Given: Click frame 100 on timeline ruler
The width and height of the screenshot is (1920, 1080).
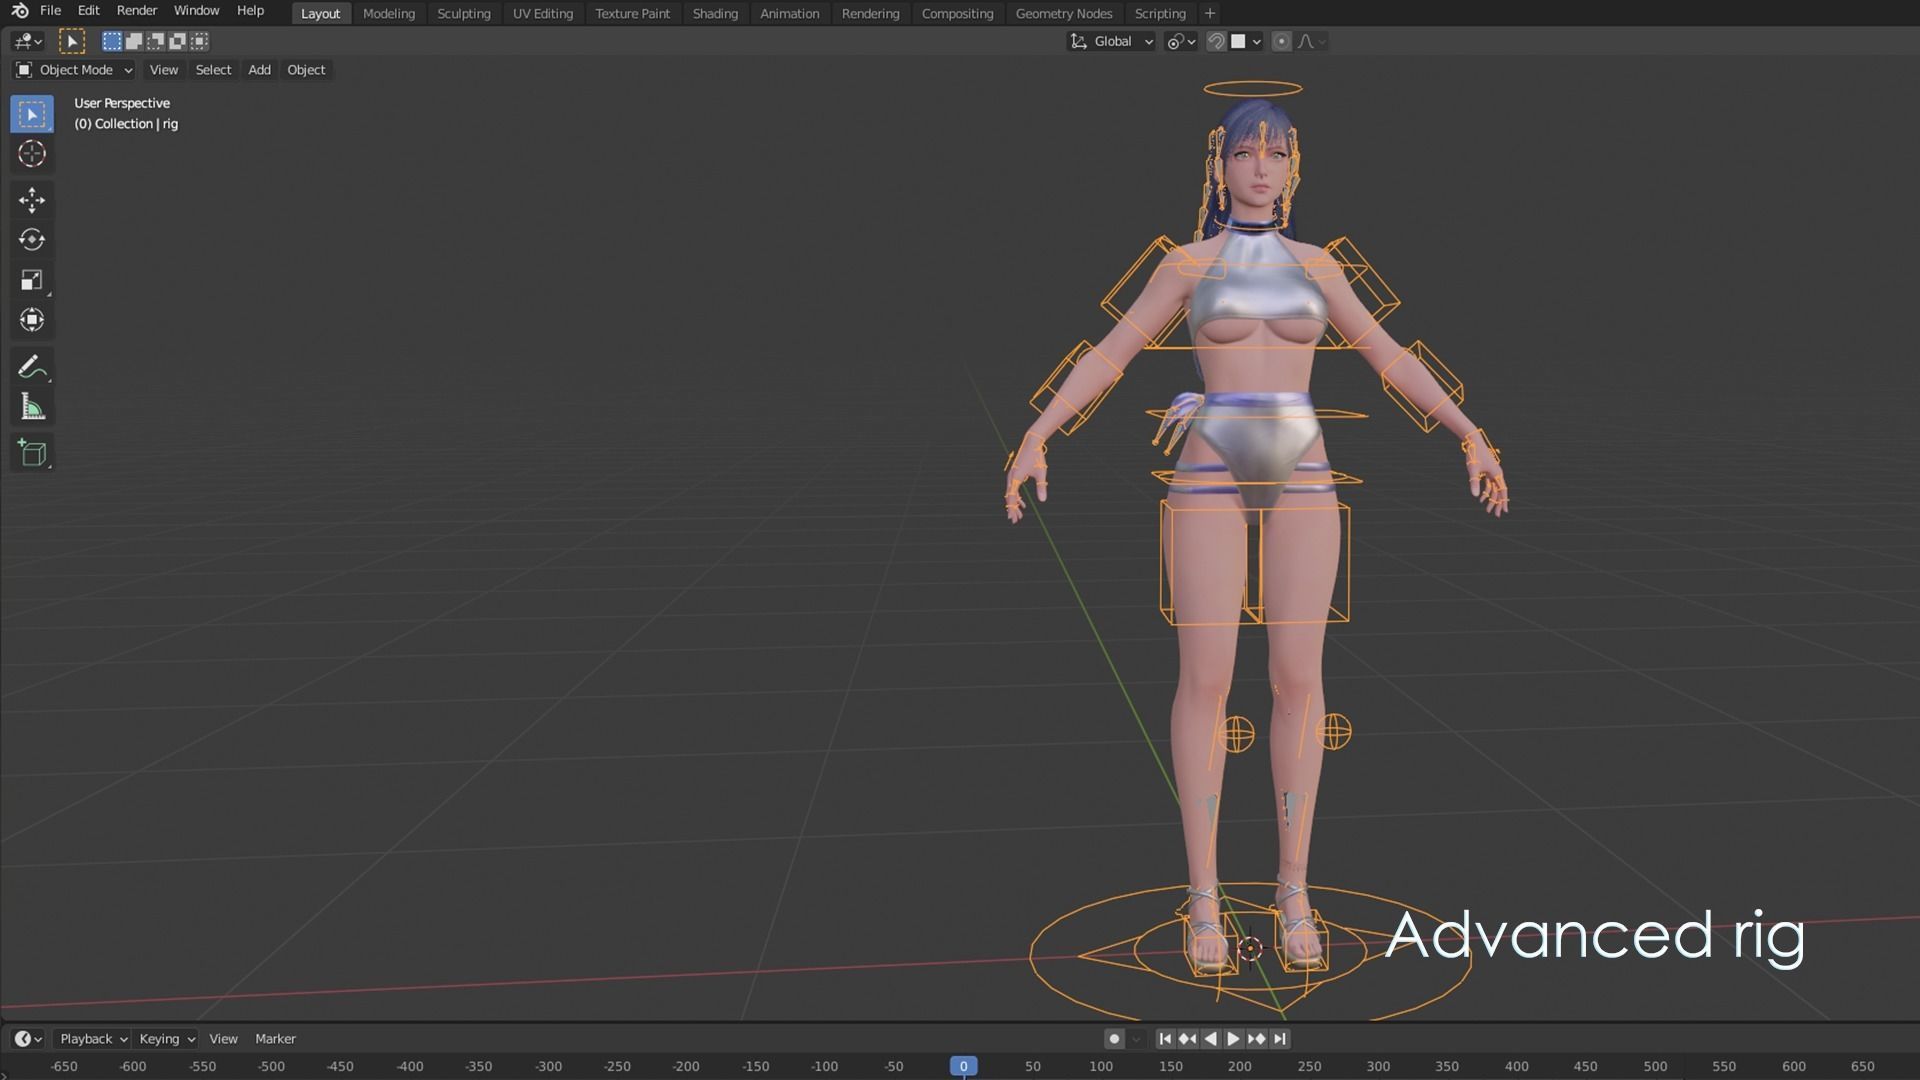Looking at the screenshot, I should pyautogui.click(x=1101, y=1066).
